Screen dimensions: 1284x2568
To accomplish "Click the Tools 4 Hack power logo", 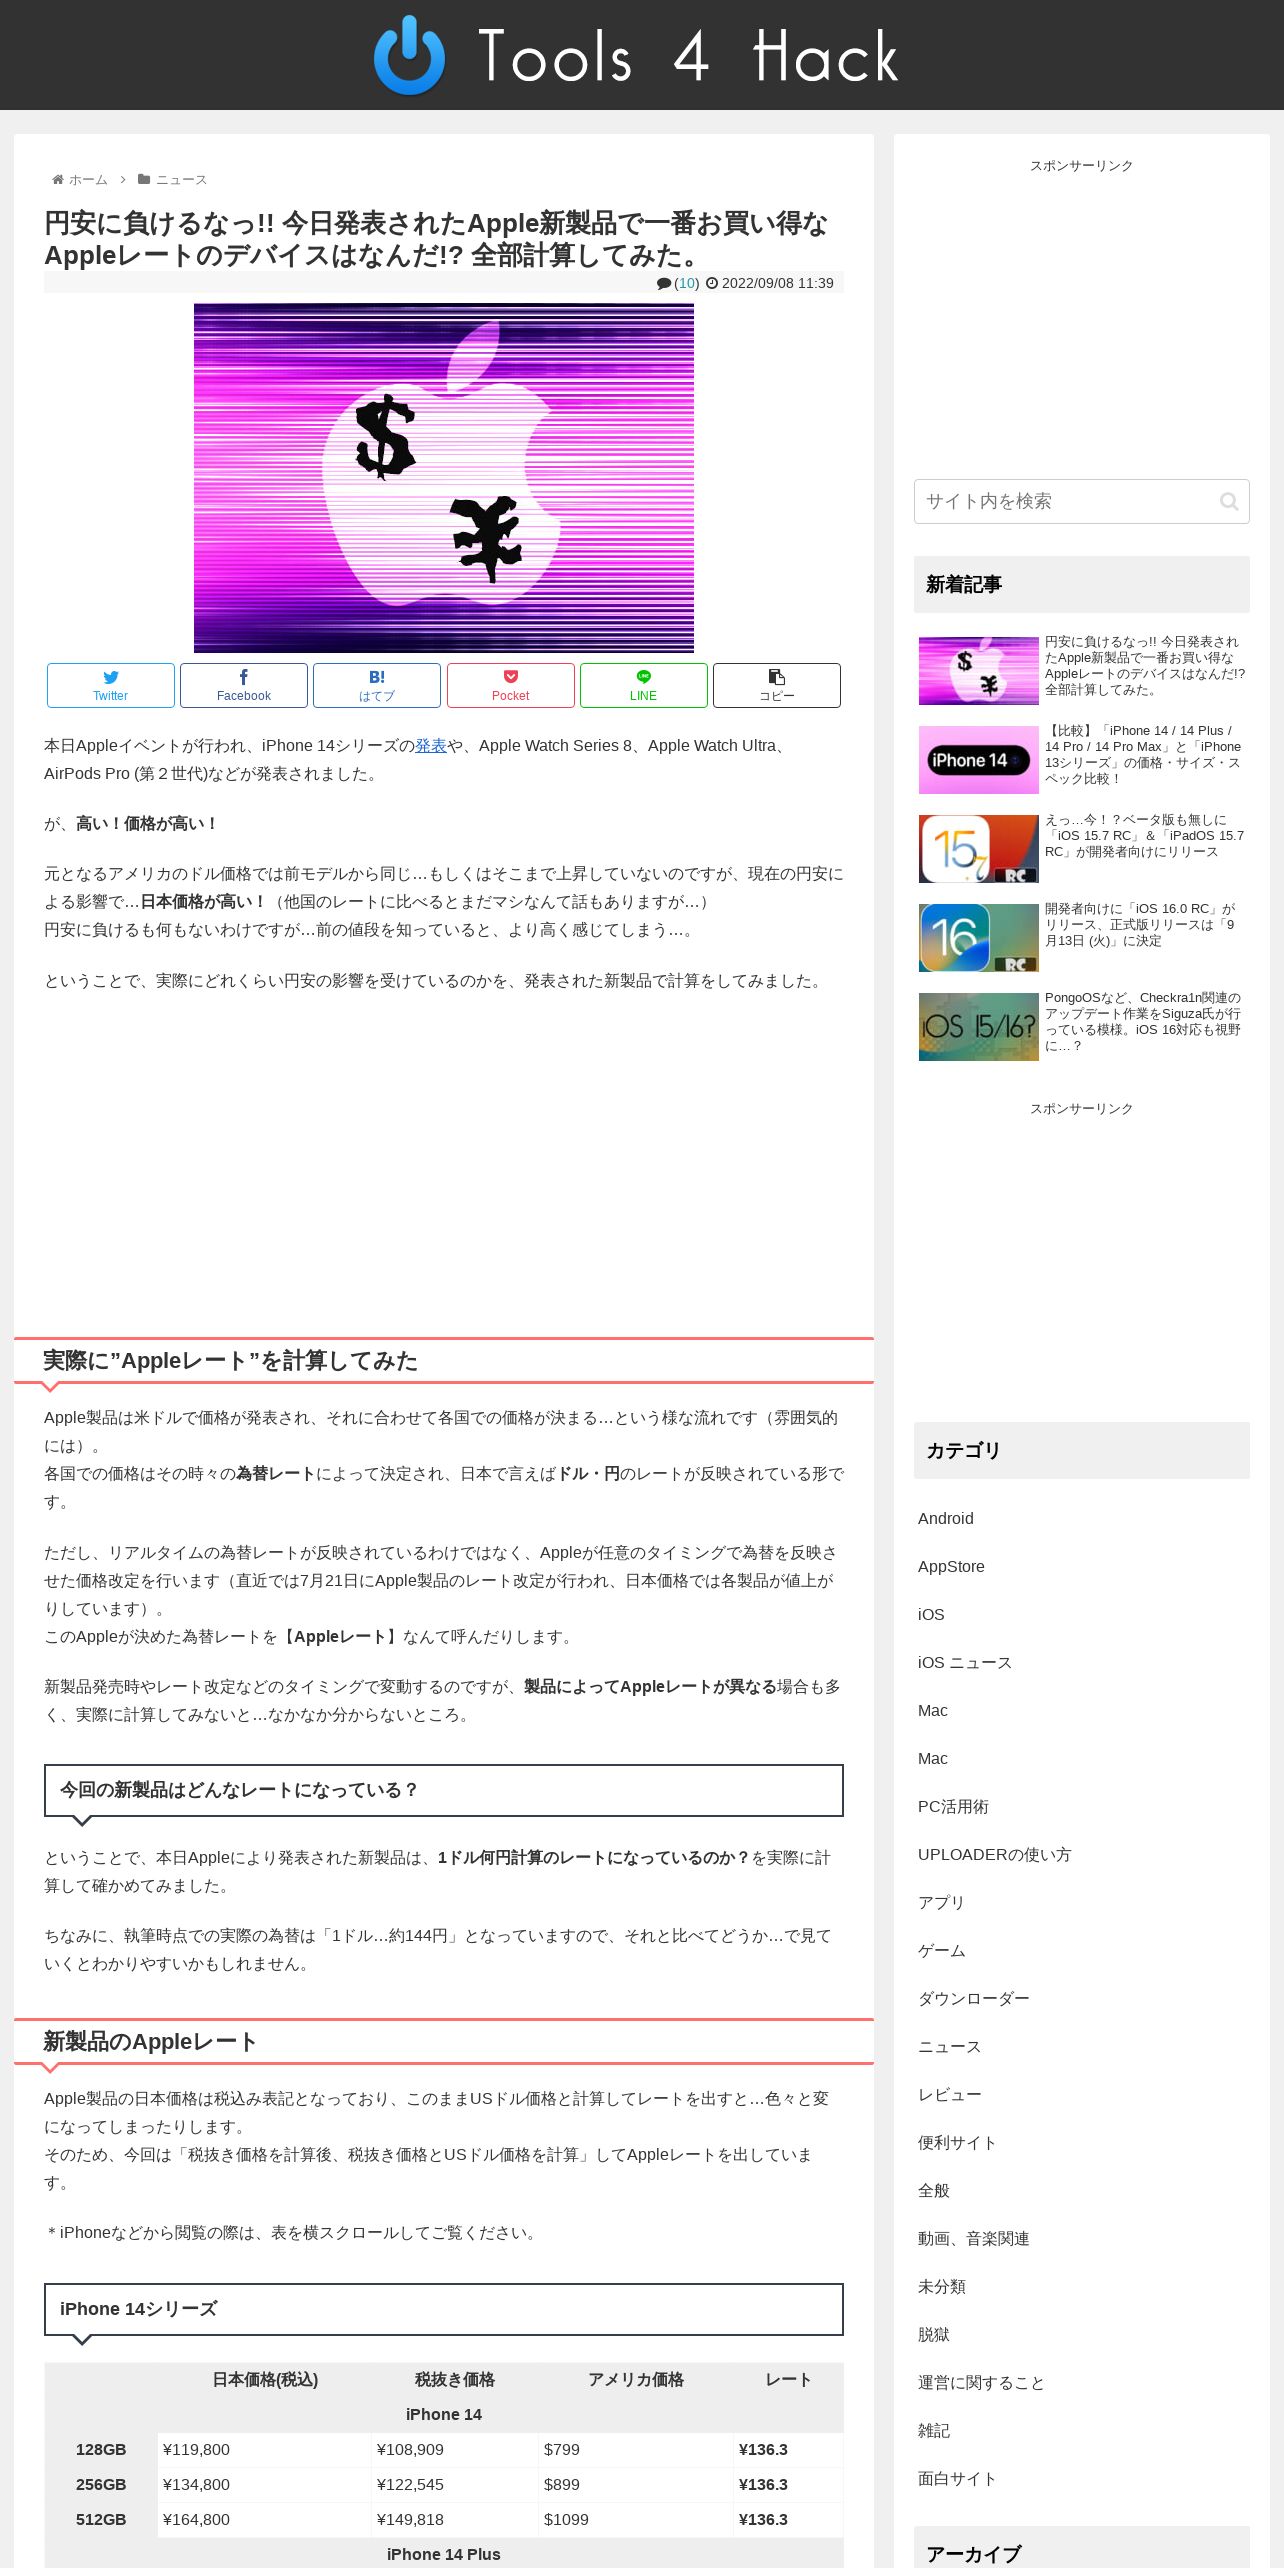I will (409, 55).
